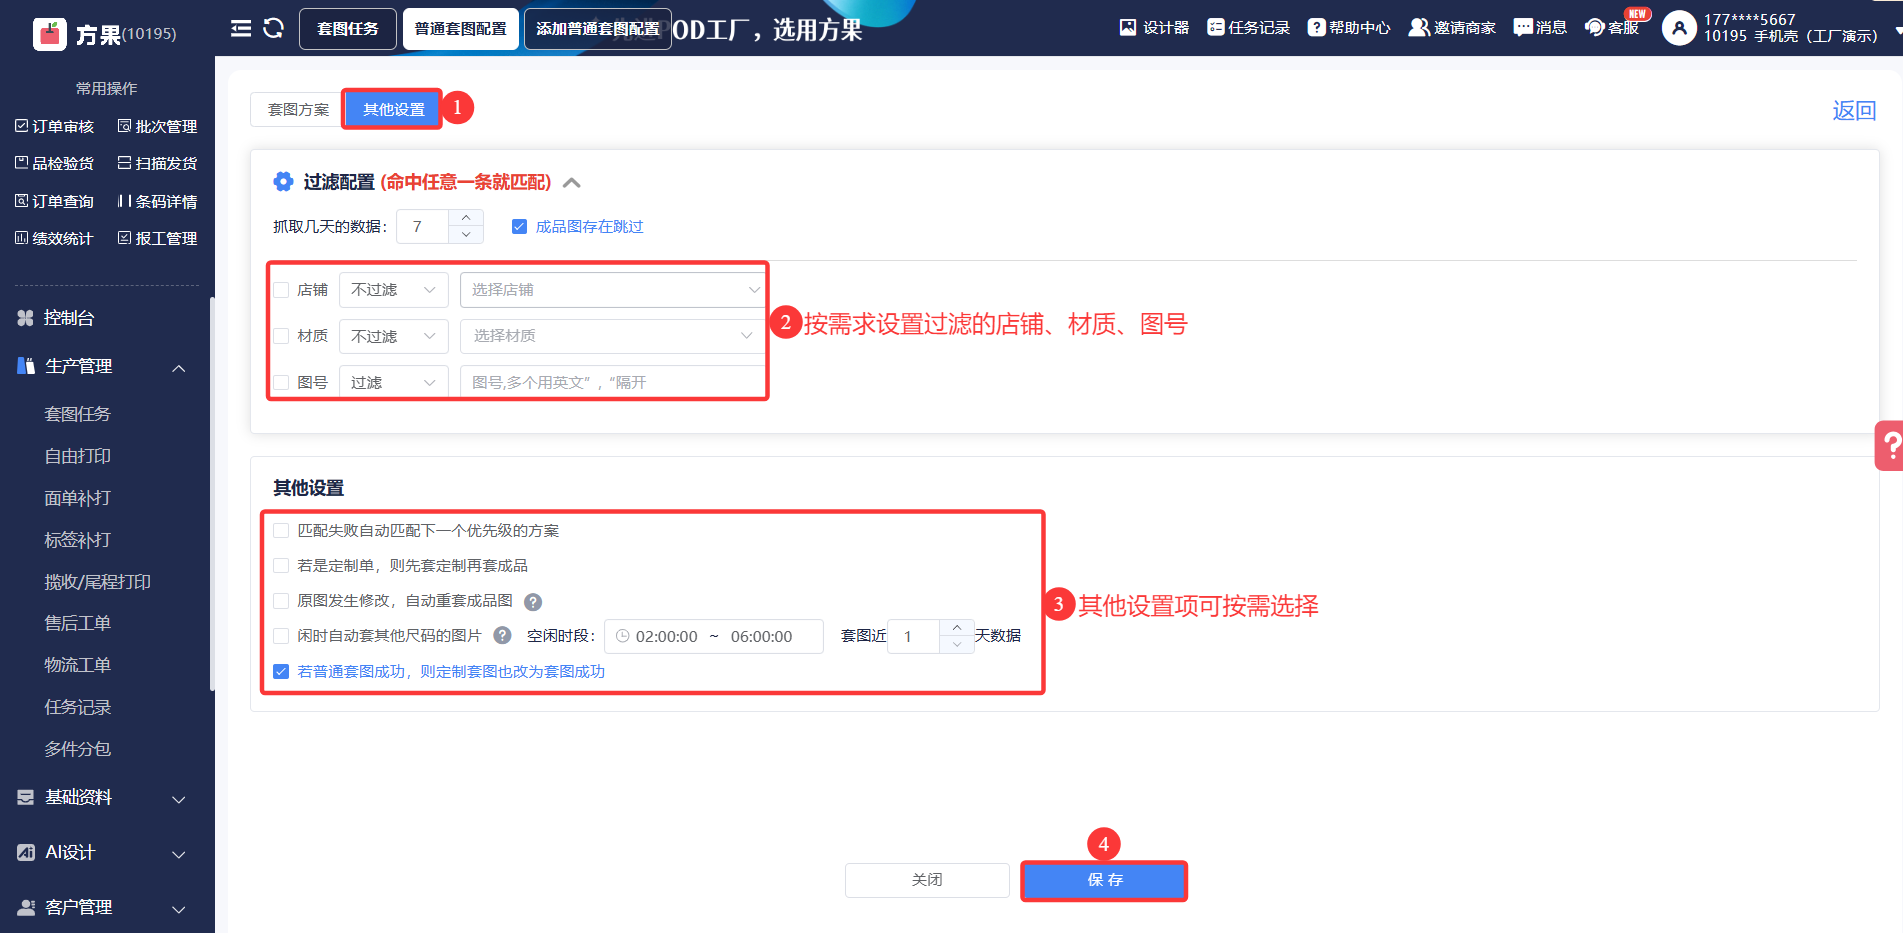Image resolution: width=1903 pixels, height=933 pixels.
Task: Open the 选择店铺 dropdown
Action: [x=614, y=290]
